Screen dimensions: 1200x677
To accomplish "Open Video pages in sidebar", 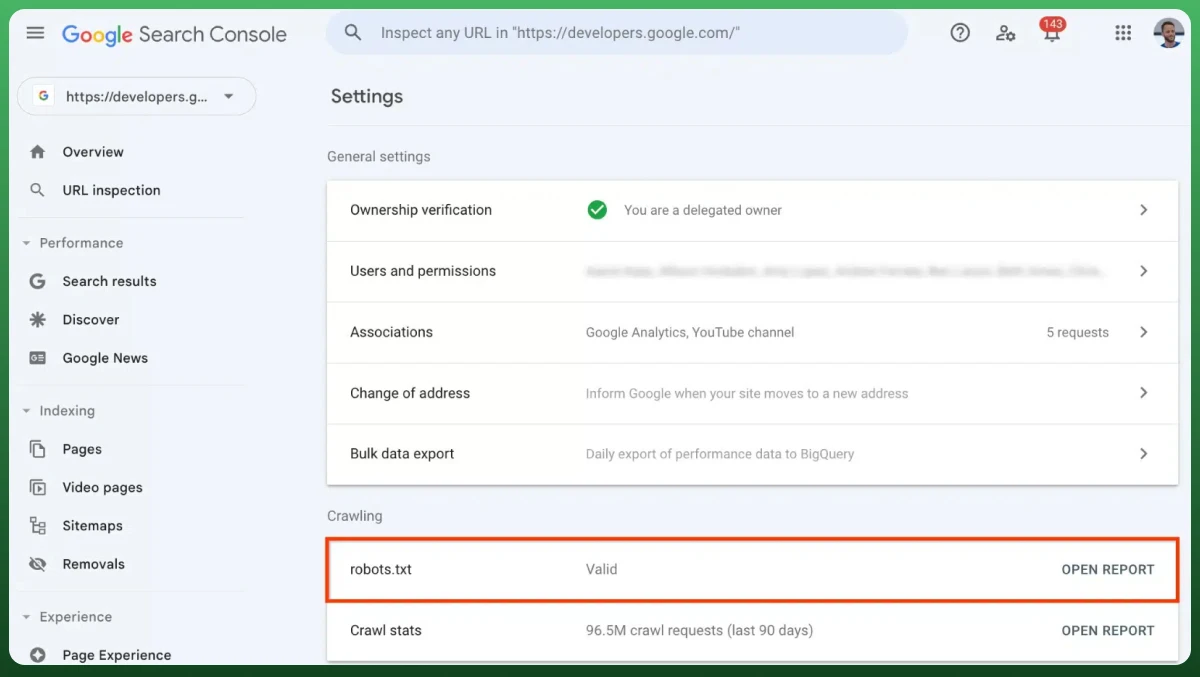I will 102,487.
